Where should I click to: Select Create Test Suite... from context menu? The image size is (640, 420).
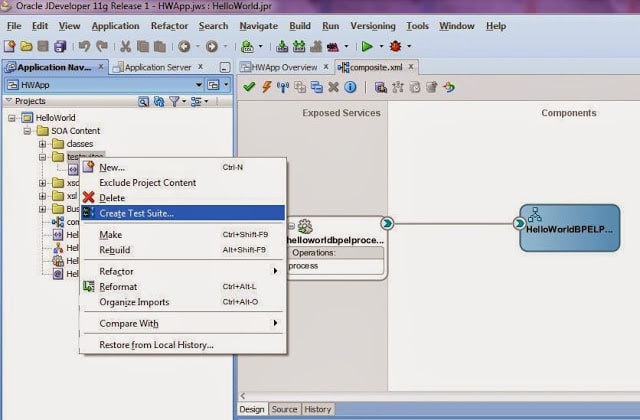183,213
